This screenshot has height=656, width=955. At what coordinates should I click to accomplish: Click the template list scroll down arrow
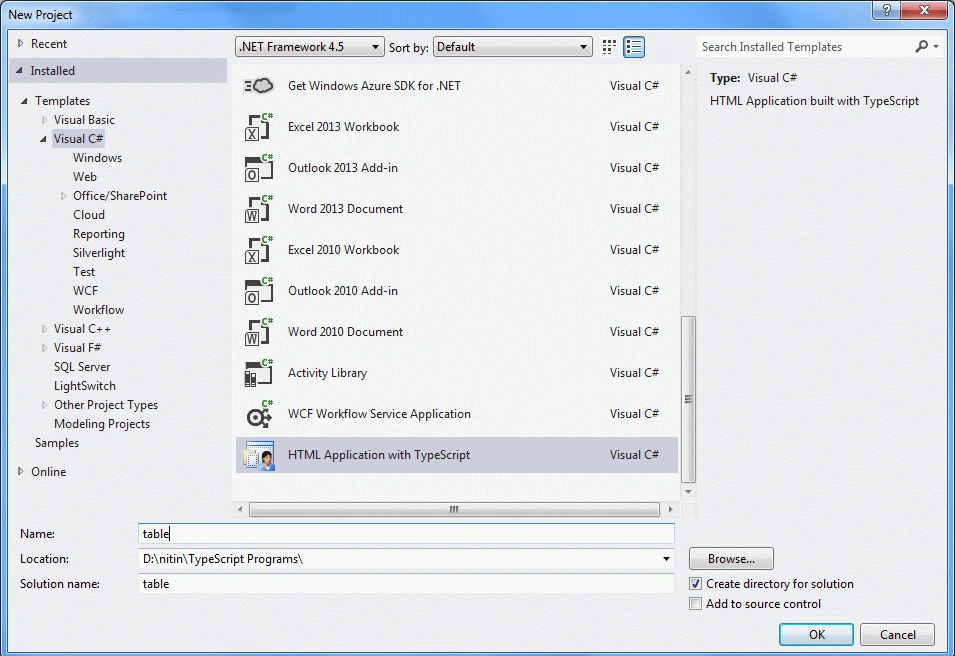coord(688,492)
